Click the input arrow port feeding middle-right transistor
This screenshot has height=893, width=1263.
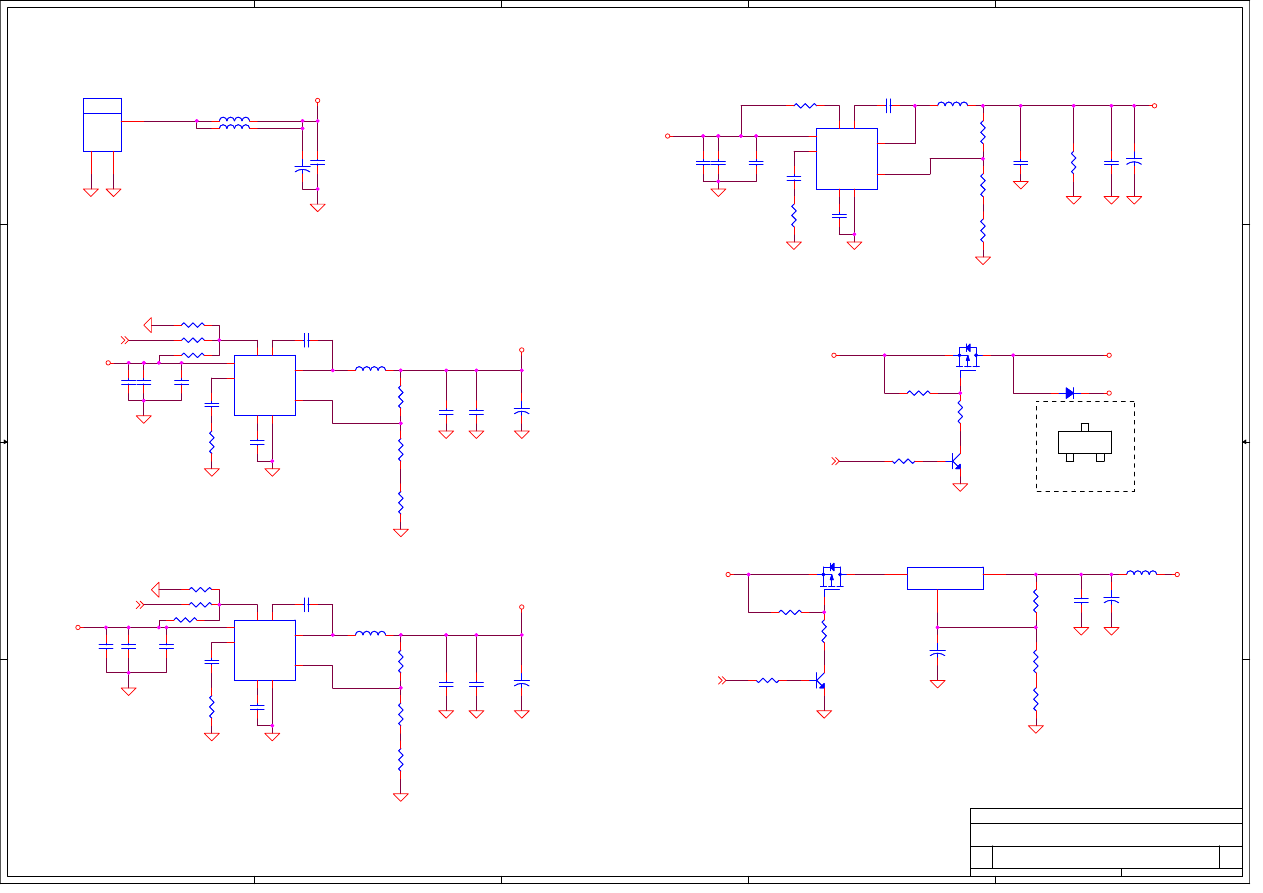(x=836, y=461)
